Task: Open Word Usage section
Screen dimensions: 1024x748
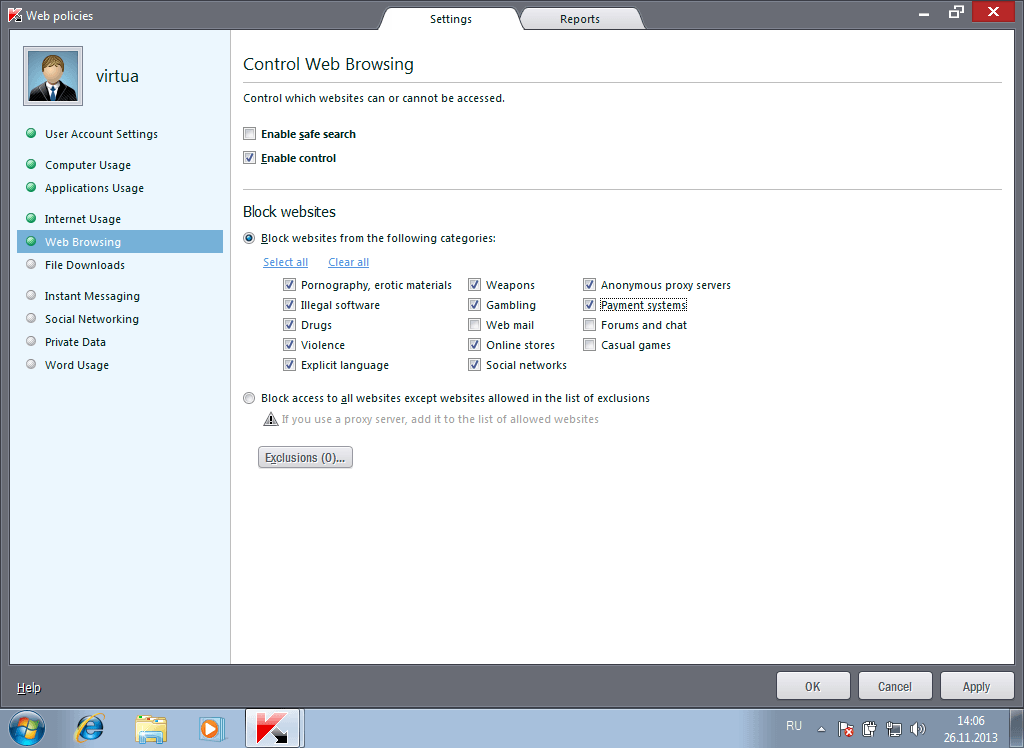Action: point(76,365)
